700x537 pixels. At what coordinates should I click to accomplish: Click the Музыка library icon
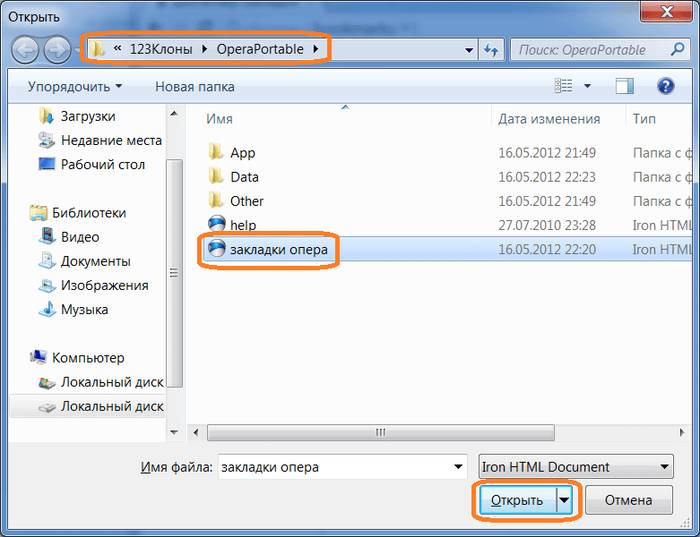(47, 309)
